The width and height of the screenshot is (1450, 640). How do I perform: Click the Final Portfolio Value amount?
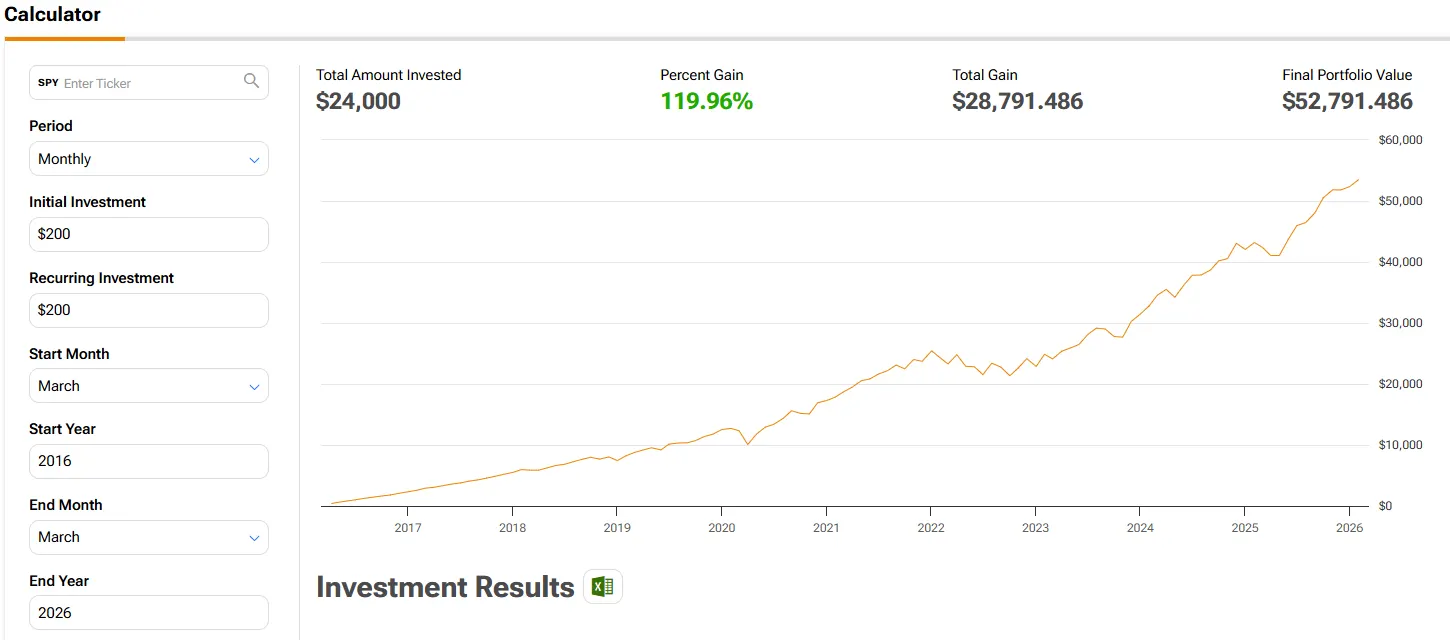click(1347, 101)
